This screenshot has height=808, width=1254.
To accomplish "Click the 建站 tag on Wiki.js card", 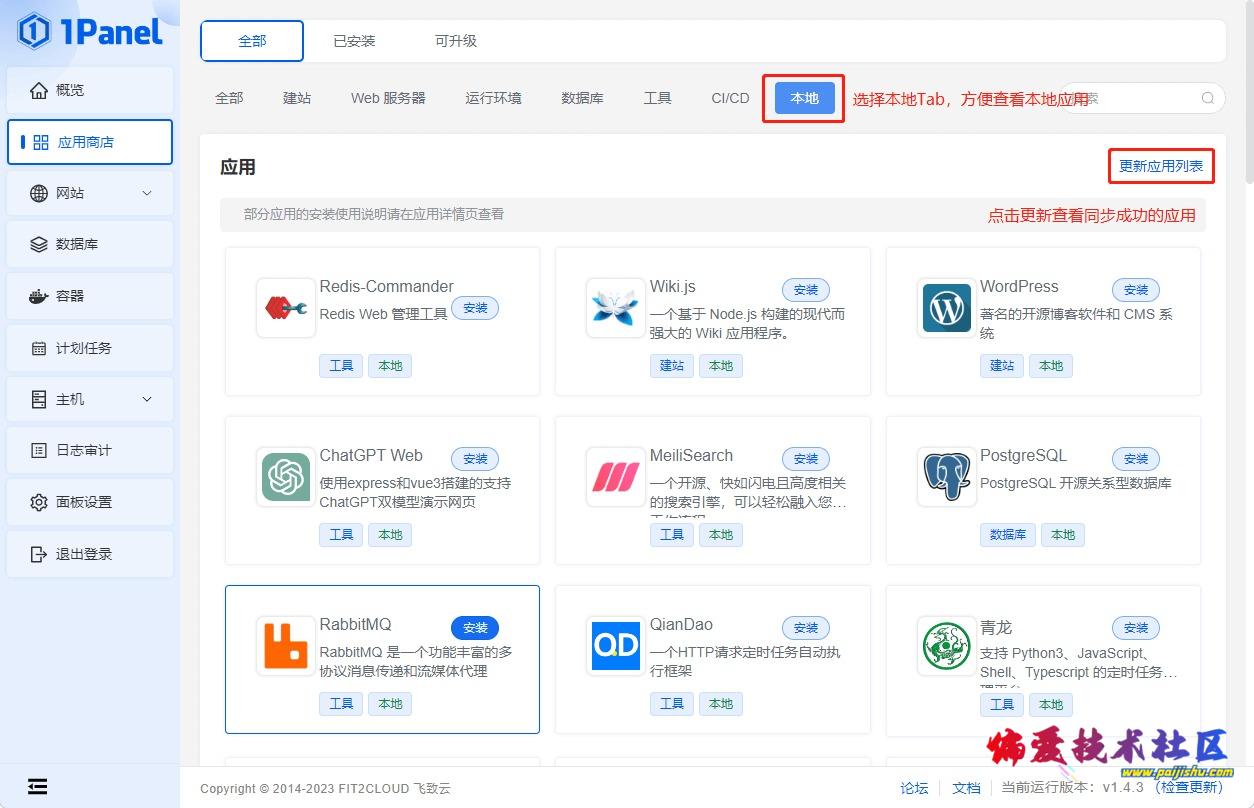I will tap(672, 366).
